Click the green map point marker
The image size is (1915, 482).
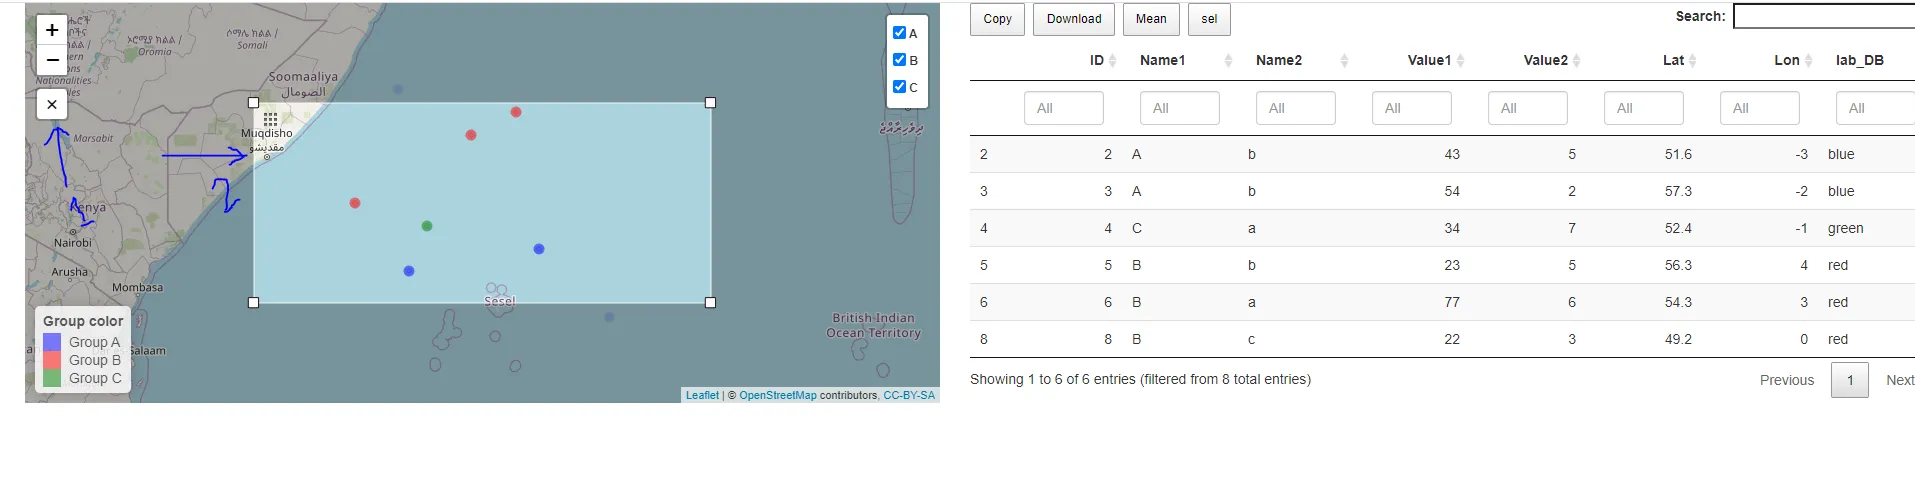tap(427, 226)
